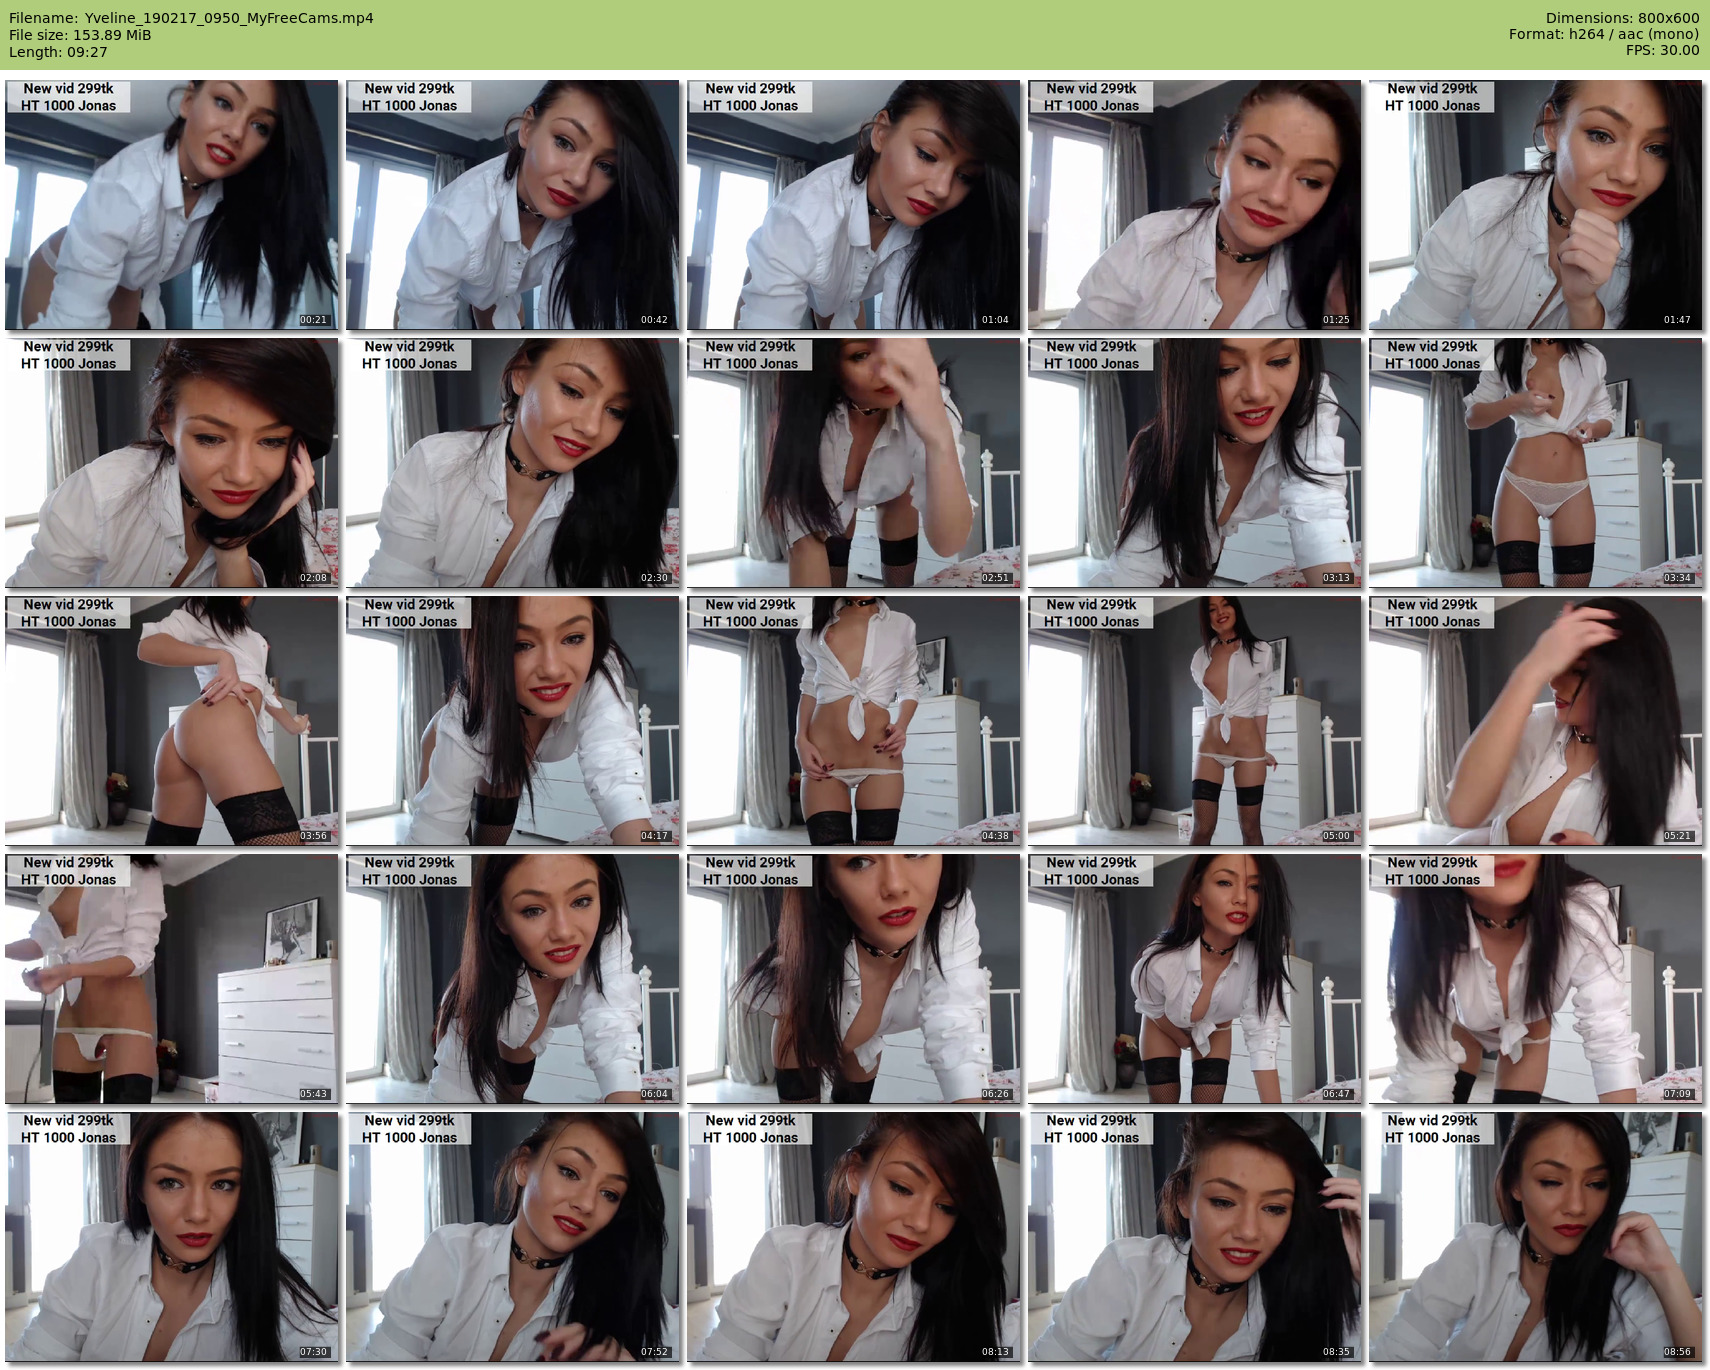Select the frame at timestamp 07:30
Viewport: 1710px width, 1370px height.
pyautogui.click(x=172, y=1237)
